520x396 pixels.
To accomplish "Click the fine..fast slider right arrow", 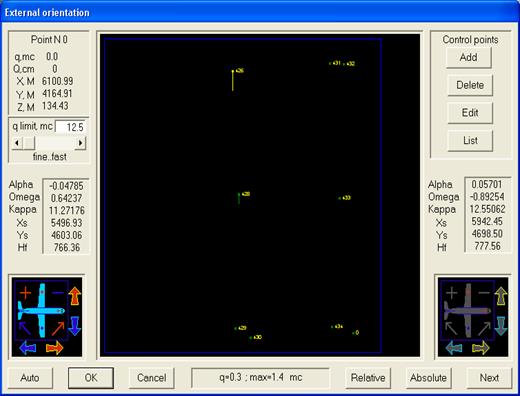I will click(x=80, y=143).
